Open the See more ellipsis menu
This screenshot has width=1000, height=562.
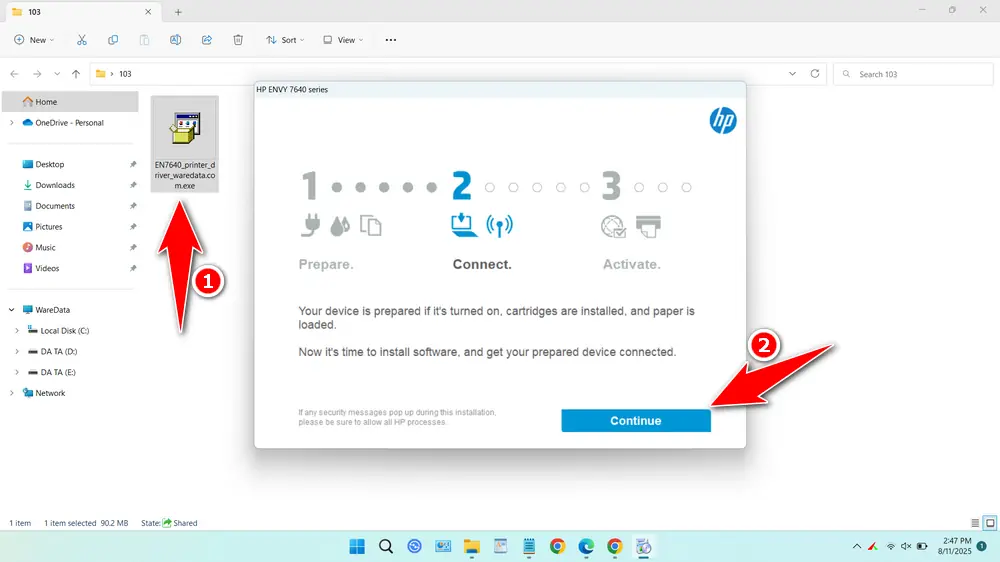(x=390, y=40)
